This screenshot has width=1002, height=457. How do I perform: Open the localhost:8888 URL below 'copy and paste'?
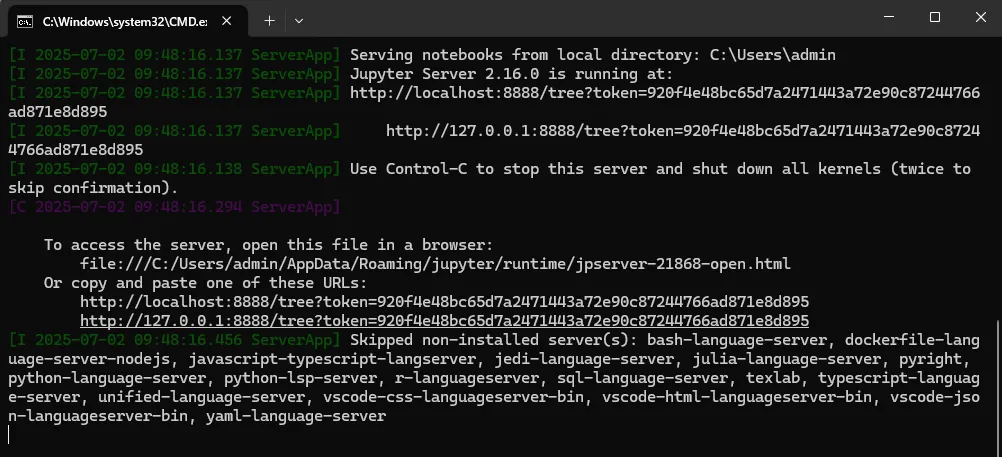pos(445,302)
